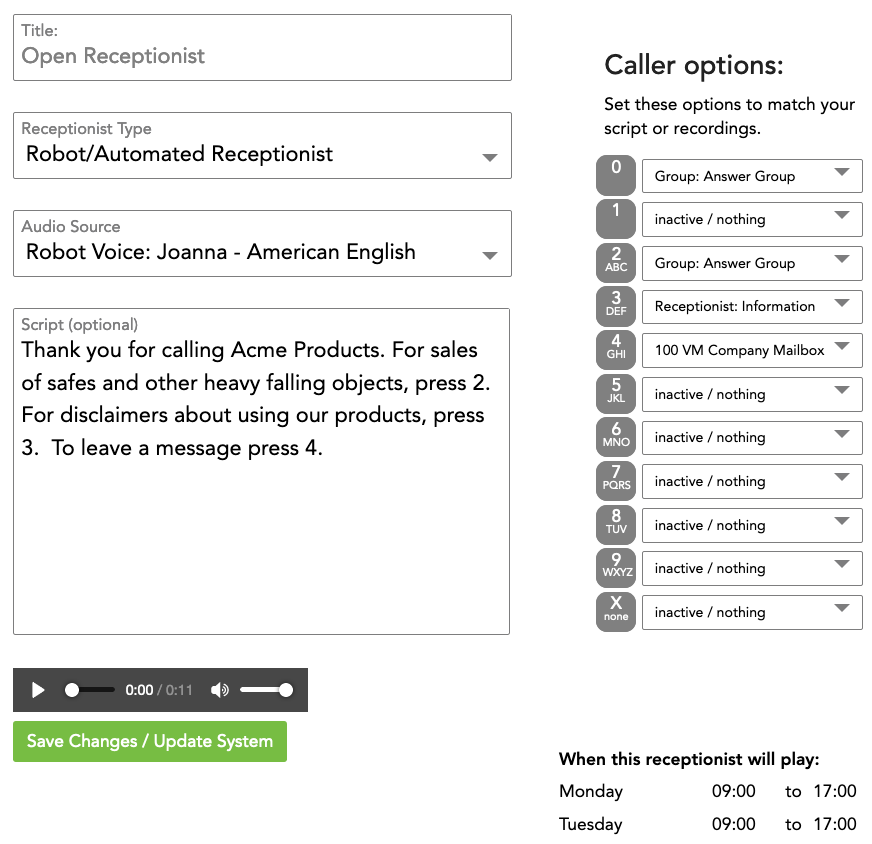872x844 pixels.
Task: Play the receptionist audio preview
Action: 38,690
